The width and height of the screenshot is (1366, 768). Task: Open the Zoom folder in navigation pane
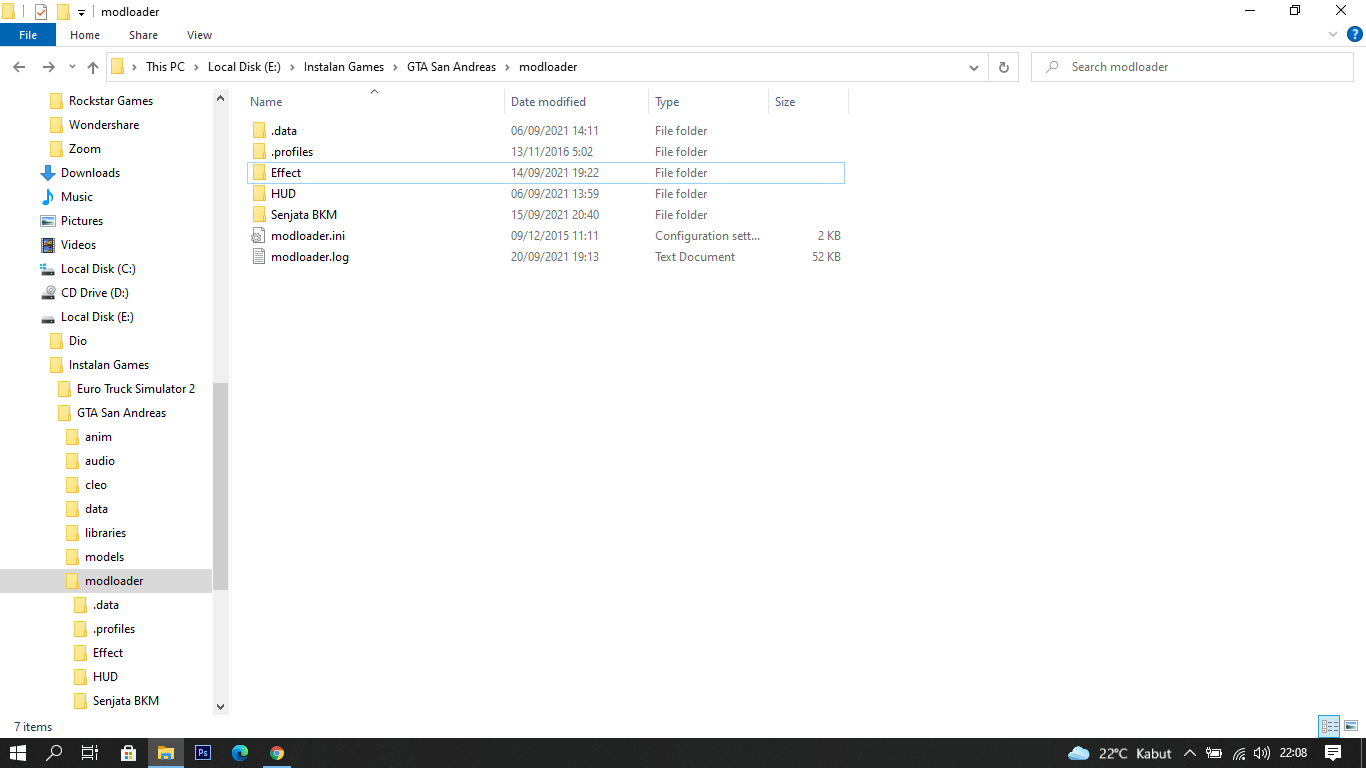[x=84, y=149]
